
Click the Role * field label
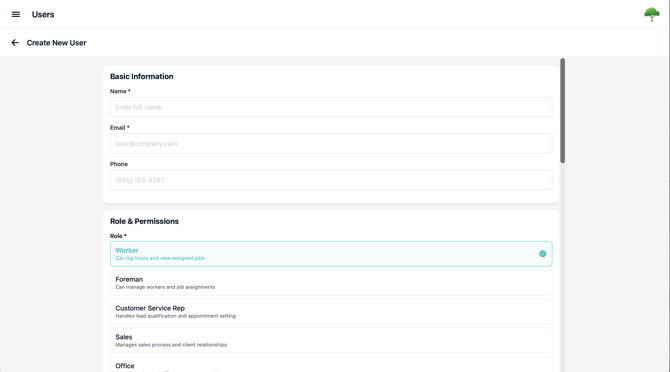click(x=118, y=236)
